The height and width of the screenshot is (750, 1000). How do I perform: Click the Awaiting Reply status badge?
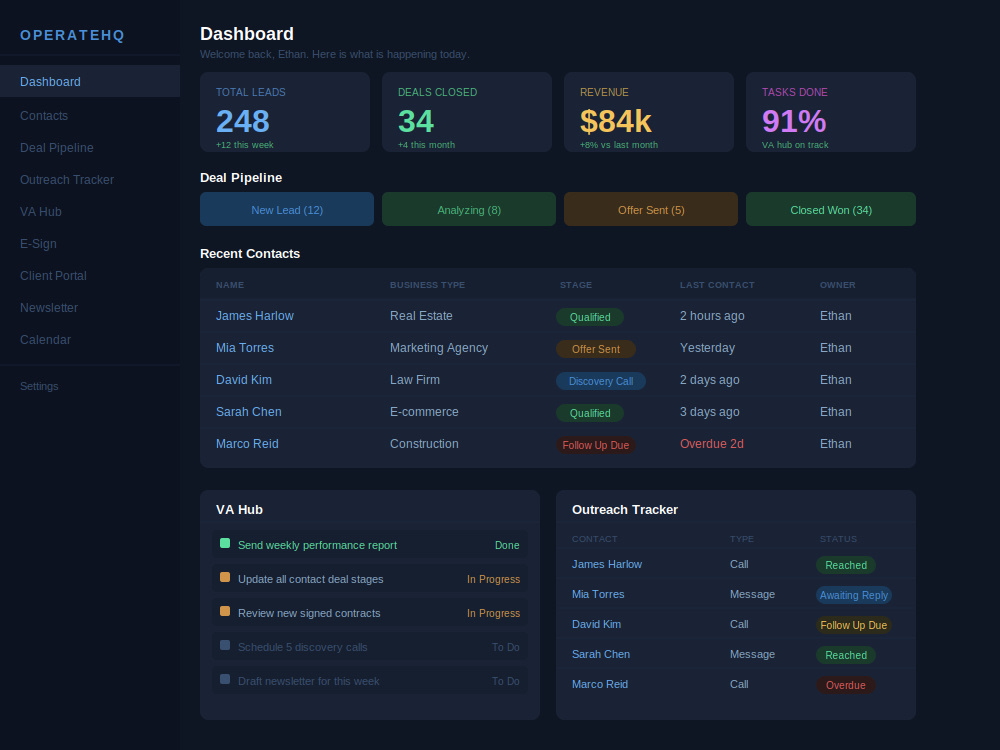853,595
